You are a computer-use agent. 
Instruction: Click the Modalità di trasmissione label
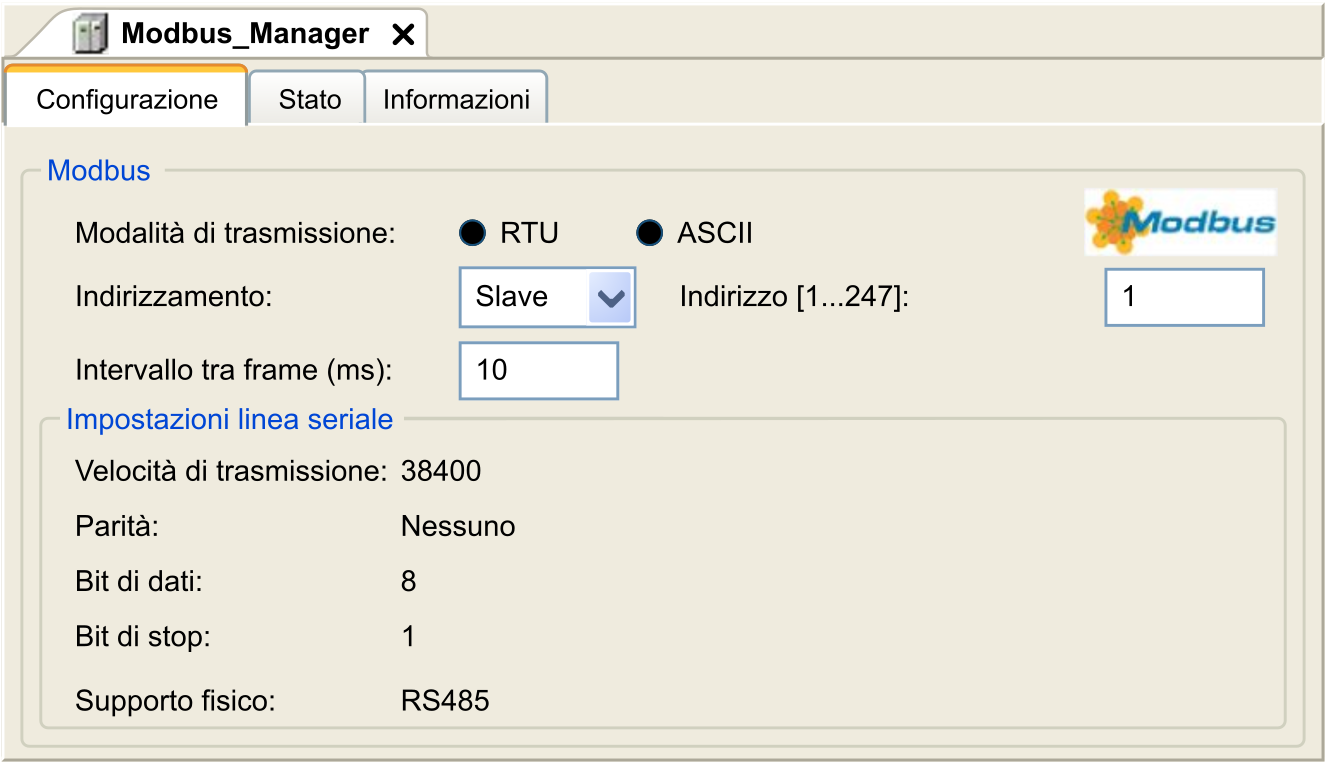pos(236,234)
